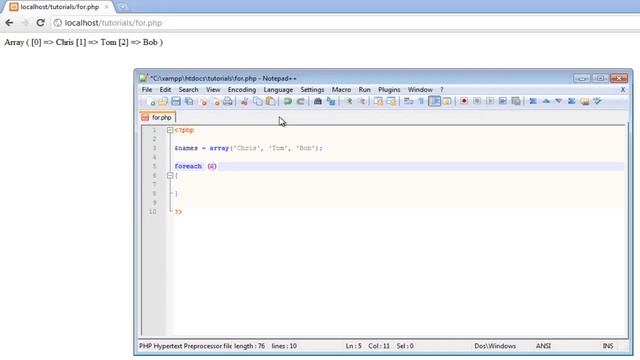Click the Zoom Out toolbar icon
Image resolution: width=640 pixels, height=360 pixels.
point(361,101)
